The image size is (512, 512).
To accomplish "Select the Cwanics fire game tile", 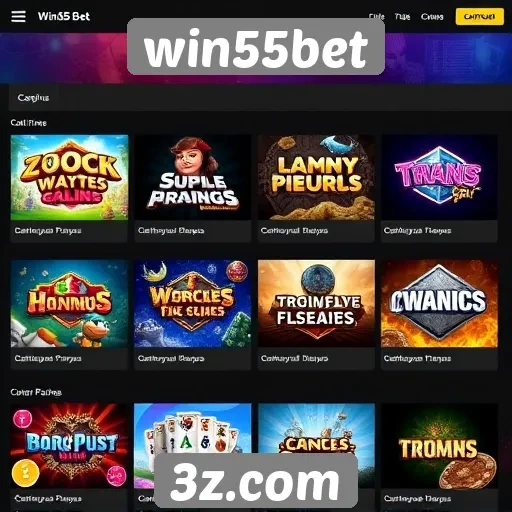I will tap(439, 304).
